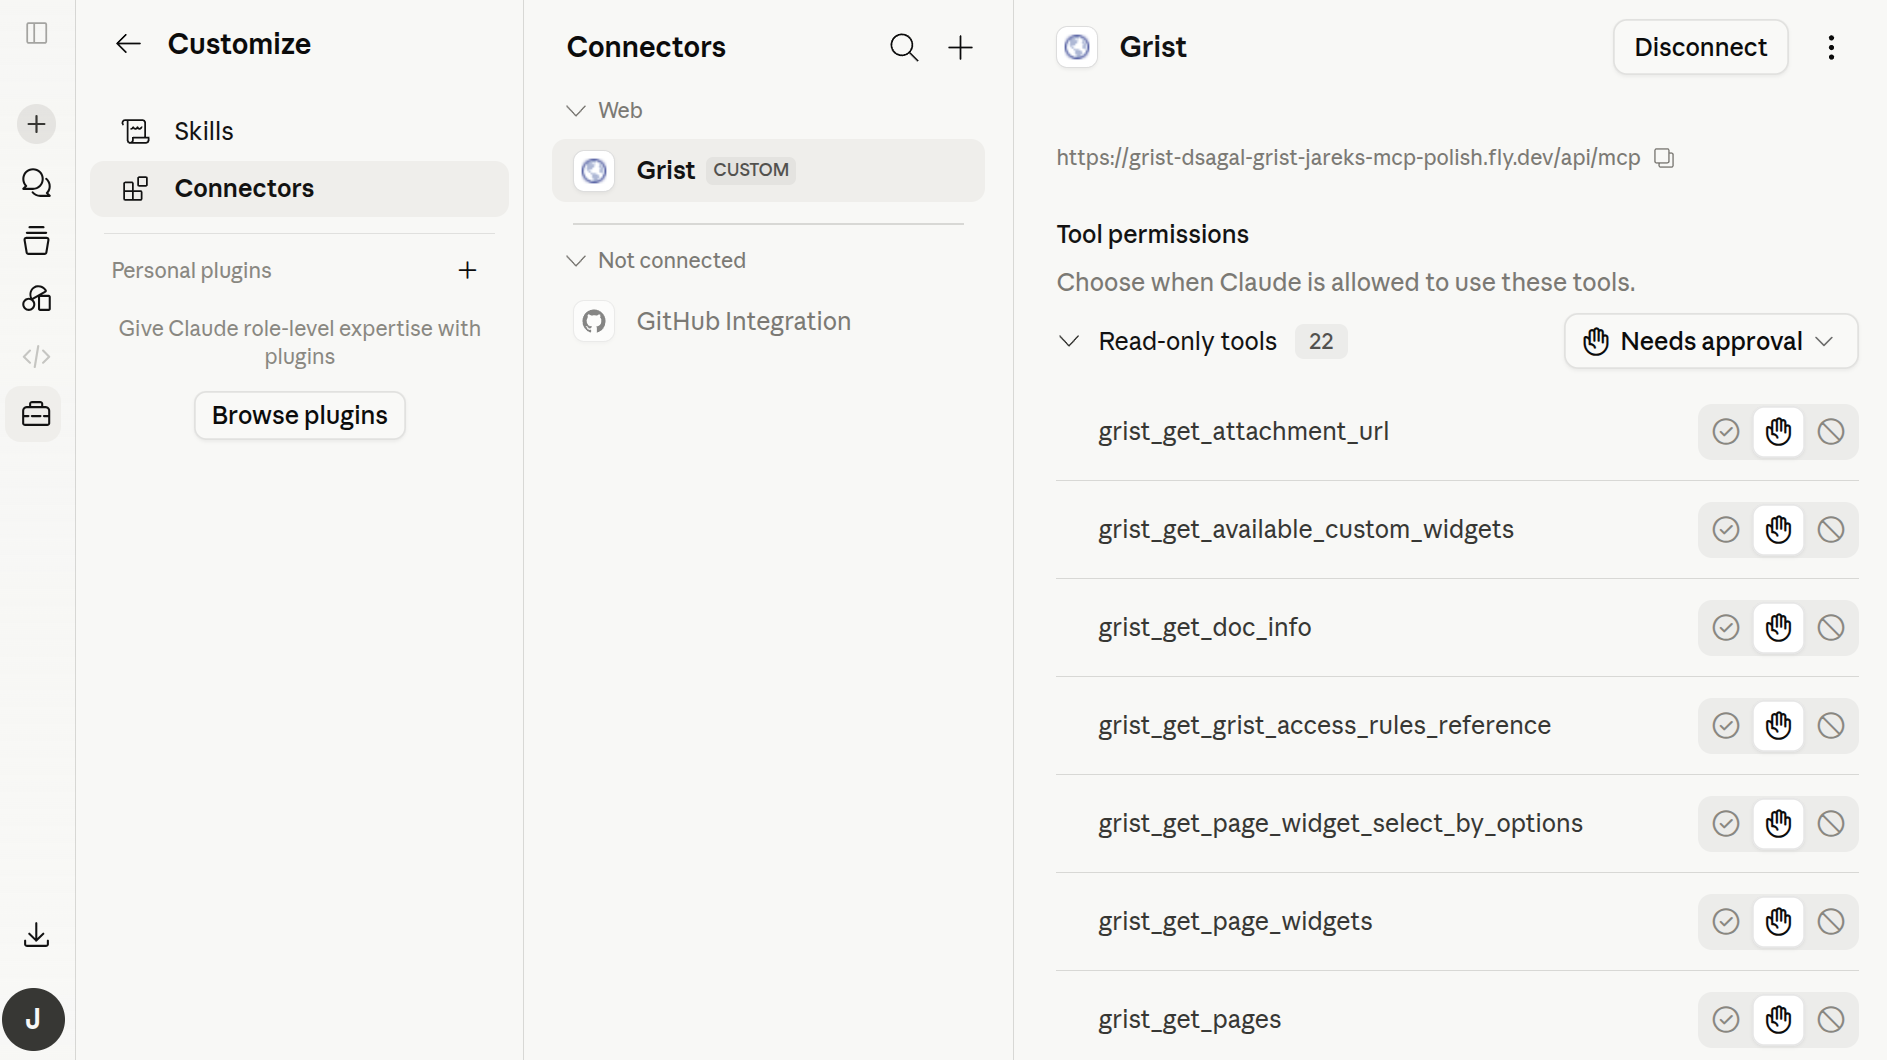Collapse the Not connected group
This screenshot has height=1060, width=1887.
[576, 260]
